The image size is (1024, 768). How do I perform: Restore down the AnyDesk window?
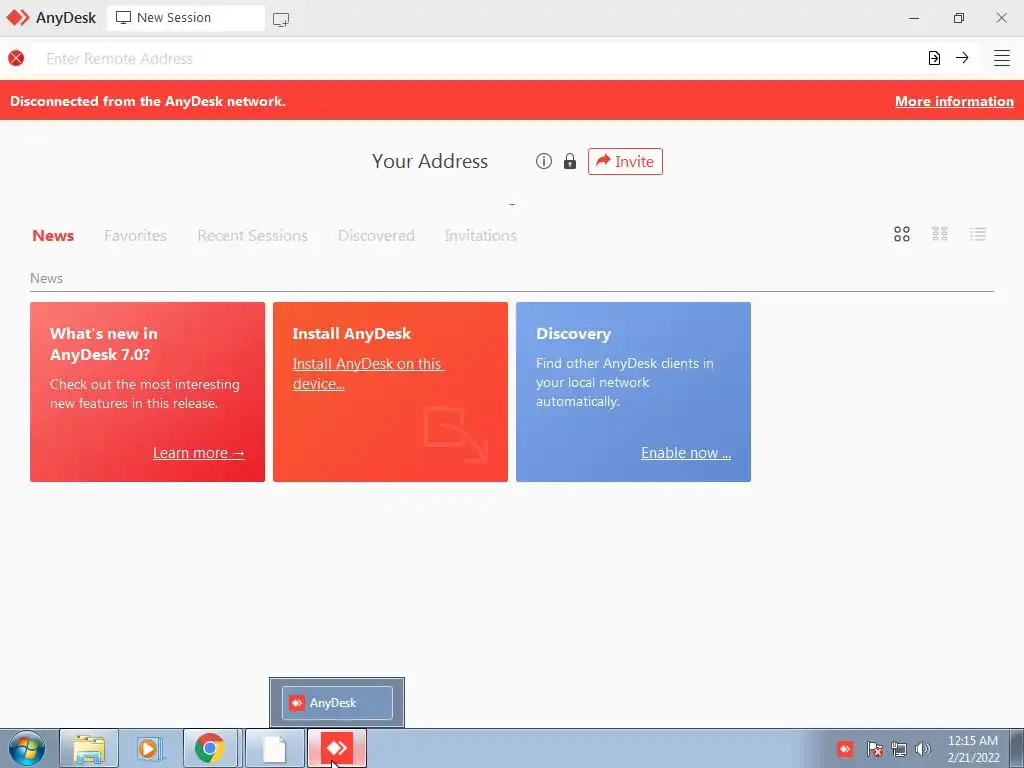pyautogui.click(x=958, y=18)
